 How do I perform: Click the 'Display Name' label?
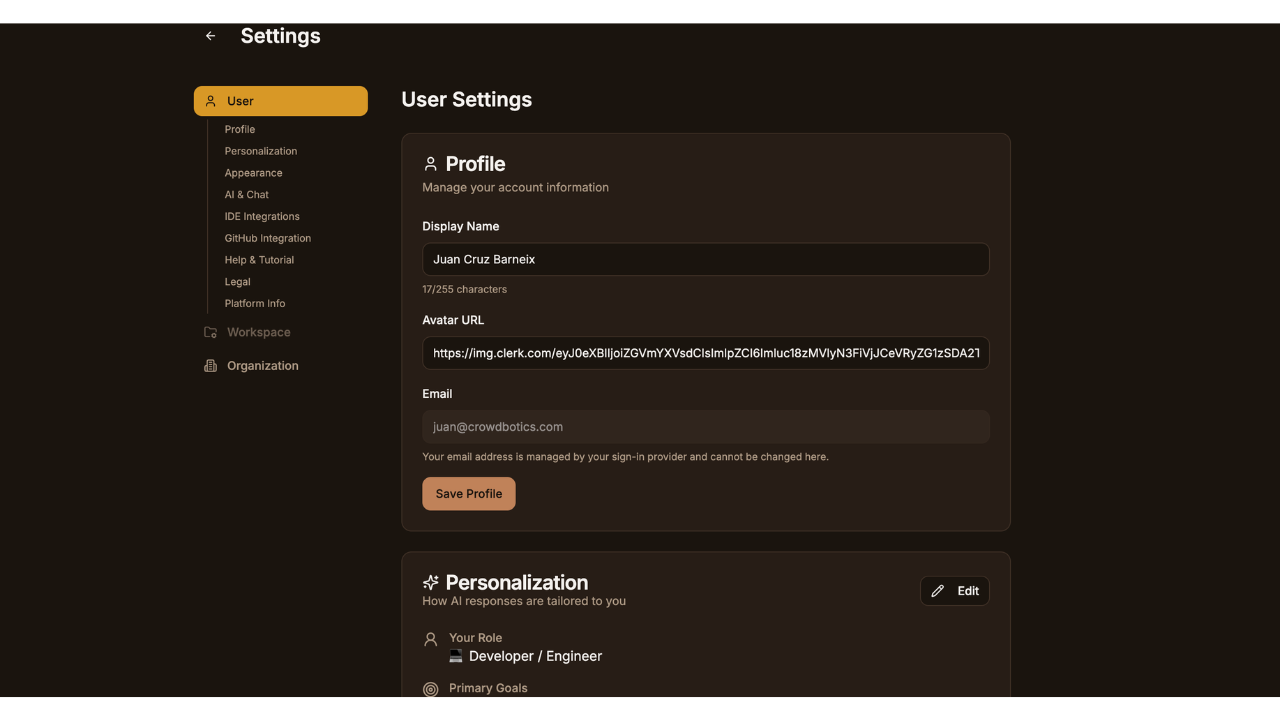(x=461, y=226)
